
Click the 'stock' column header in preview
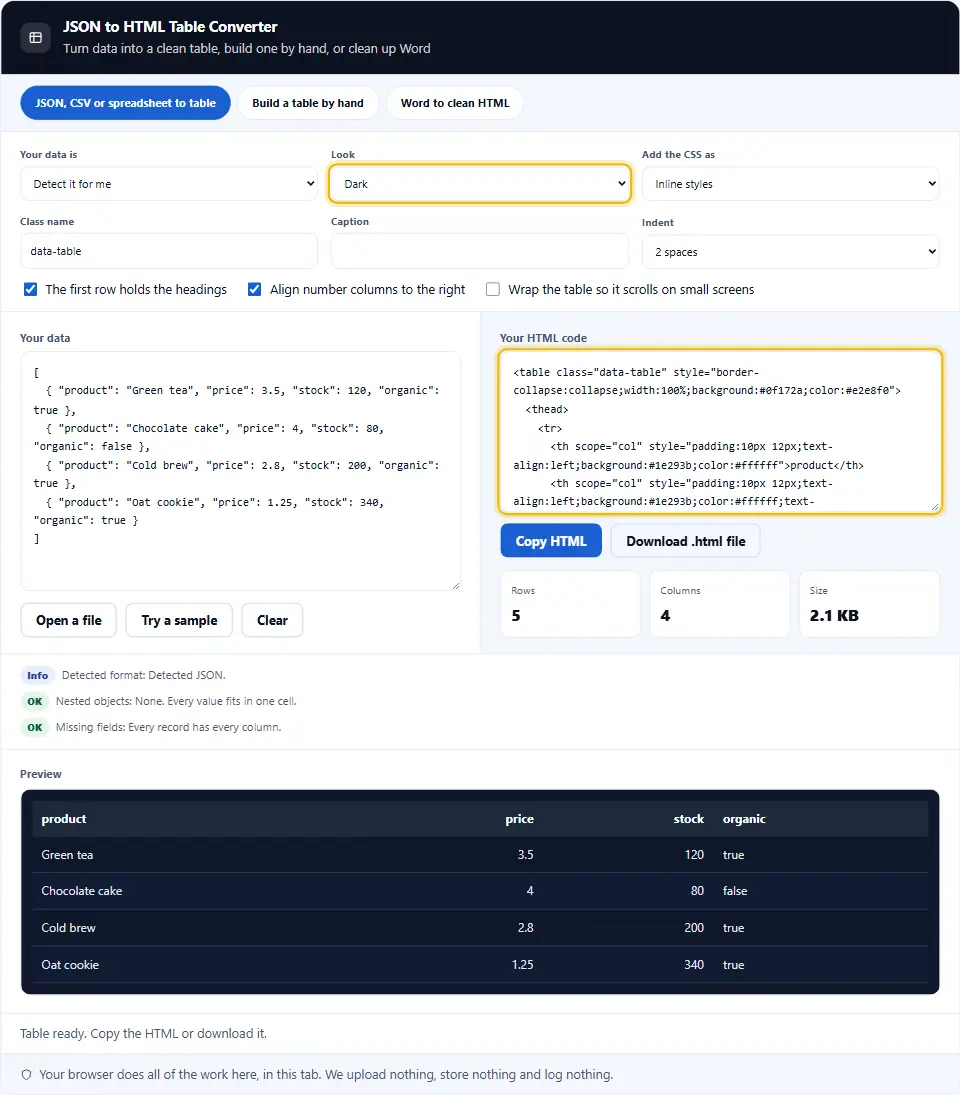click(688, 819)
